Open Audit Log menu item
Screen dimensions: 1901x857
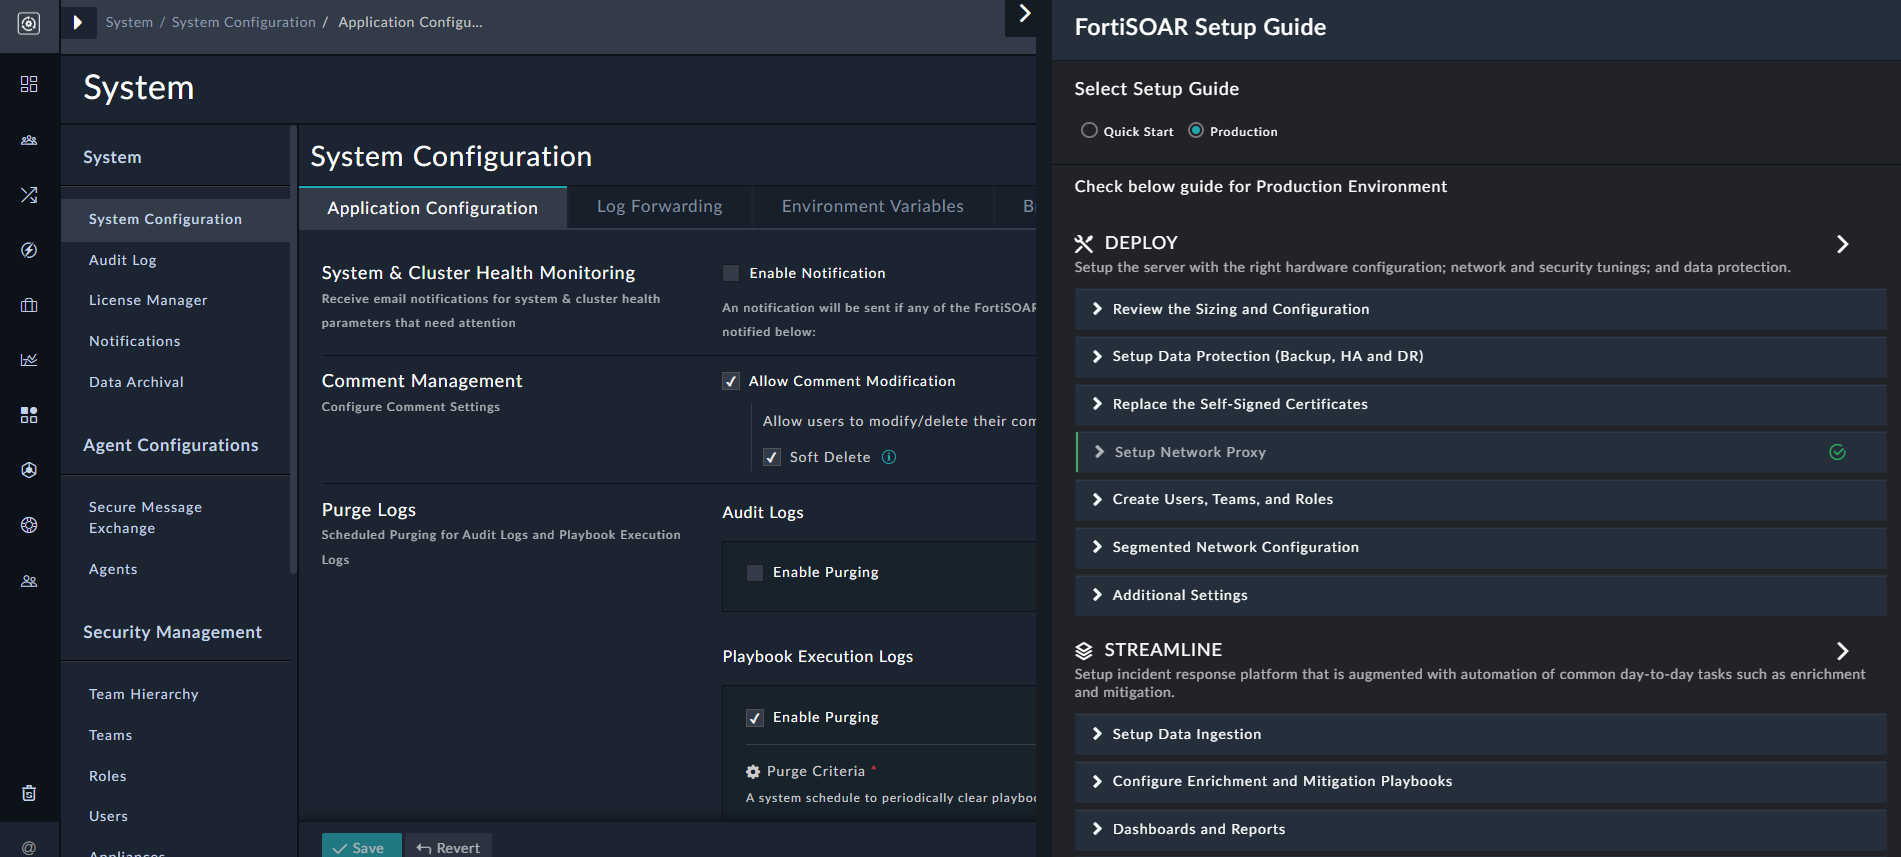pyautogui.click(x=123, y=260)
